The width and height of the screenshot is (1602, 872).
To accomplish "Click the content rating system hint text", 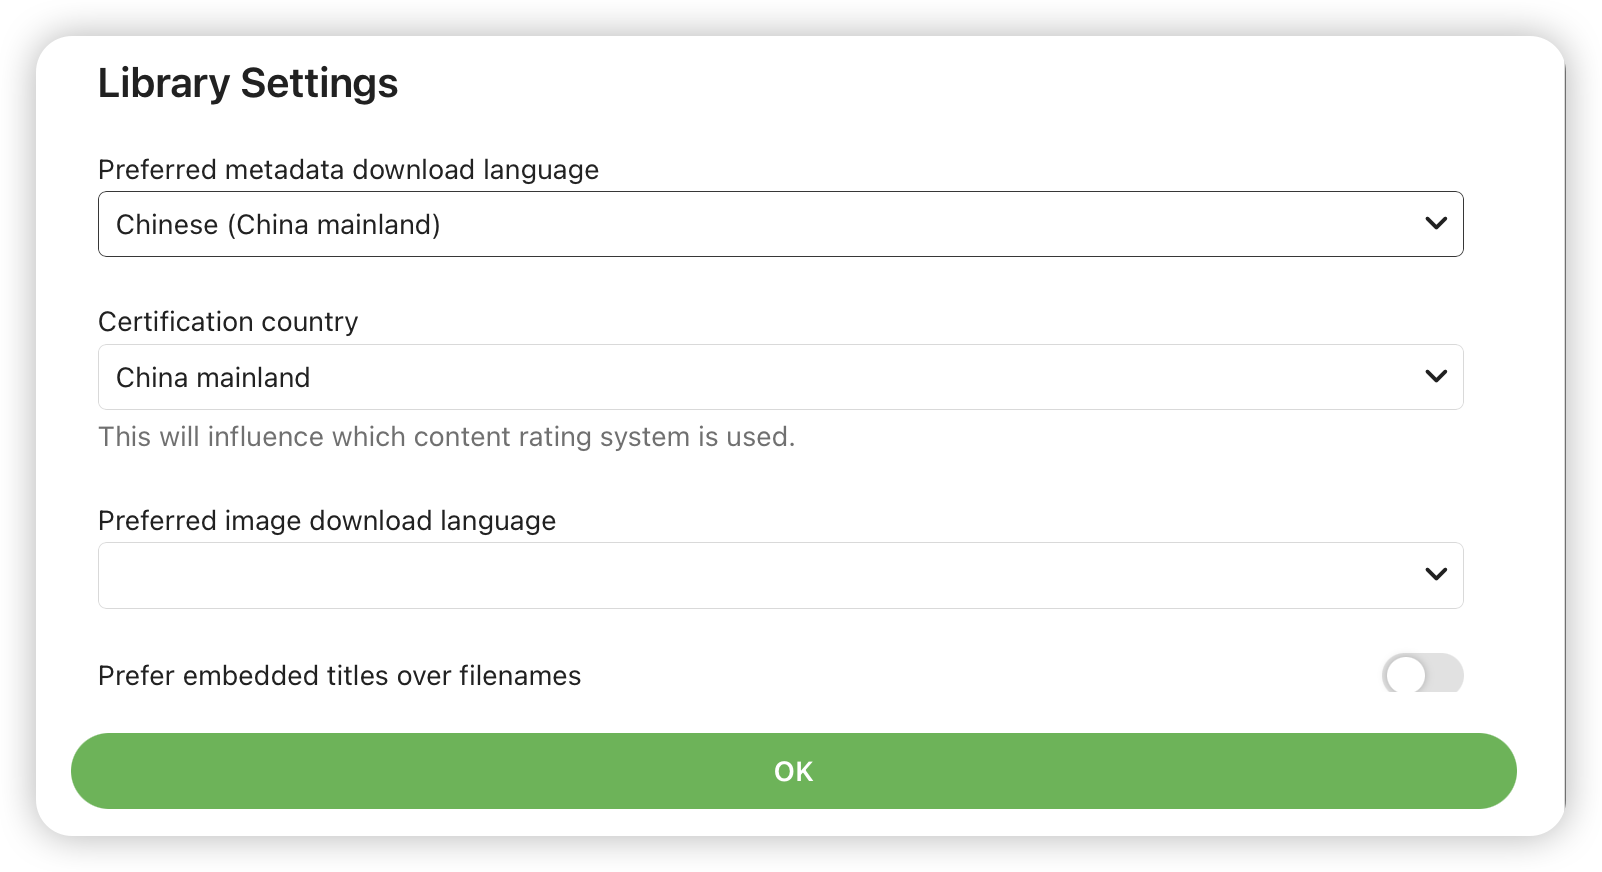I will (446, 437).
